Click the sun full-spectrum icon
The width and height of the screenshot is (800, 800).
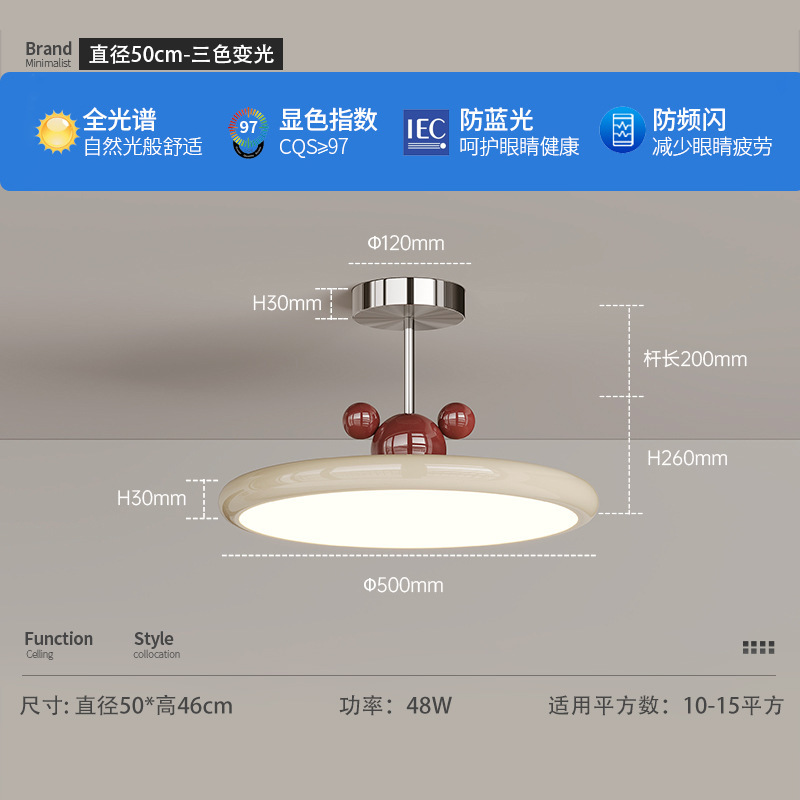[57, 132]
